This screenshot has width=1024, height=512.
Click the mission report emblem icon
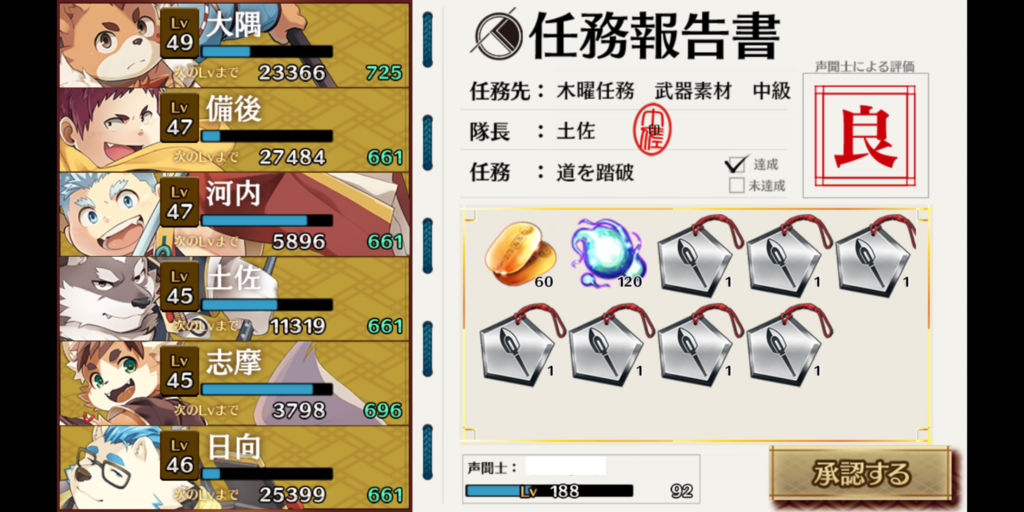tap(497, 34)
